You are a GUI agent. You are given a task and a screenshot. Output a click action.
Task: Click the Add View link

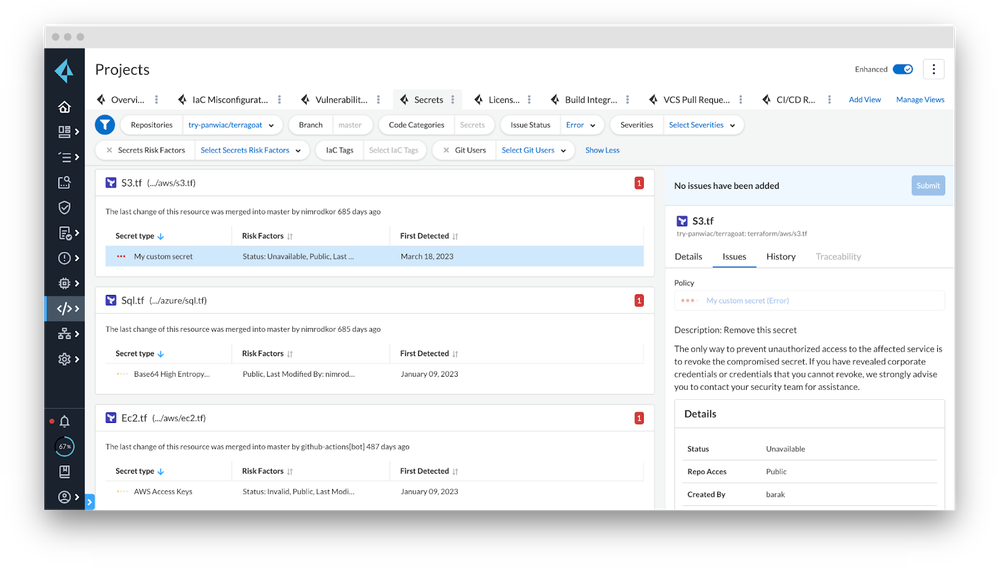[865, 99]
